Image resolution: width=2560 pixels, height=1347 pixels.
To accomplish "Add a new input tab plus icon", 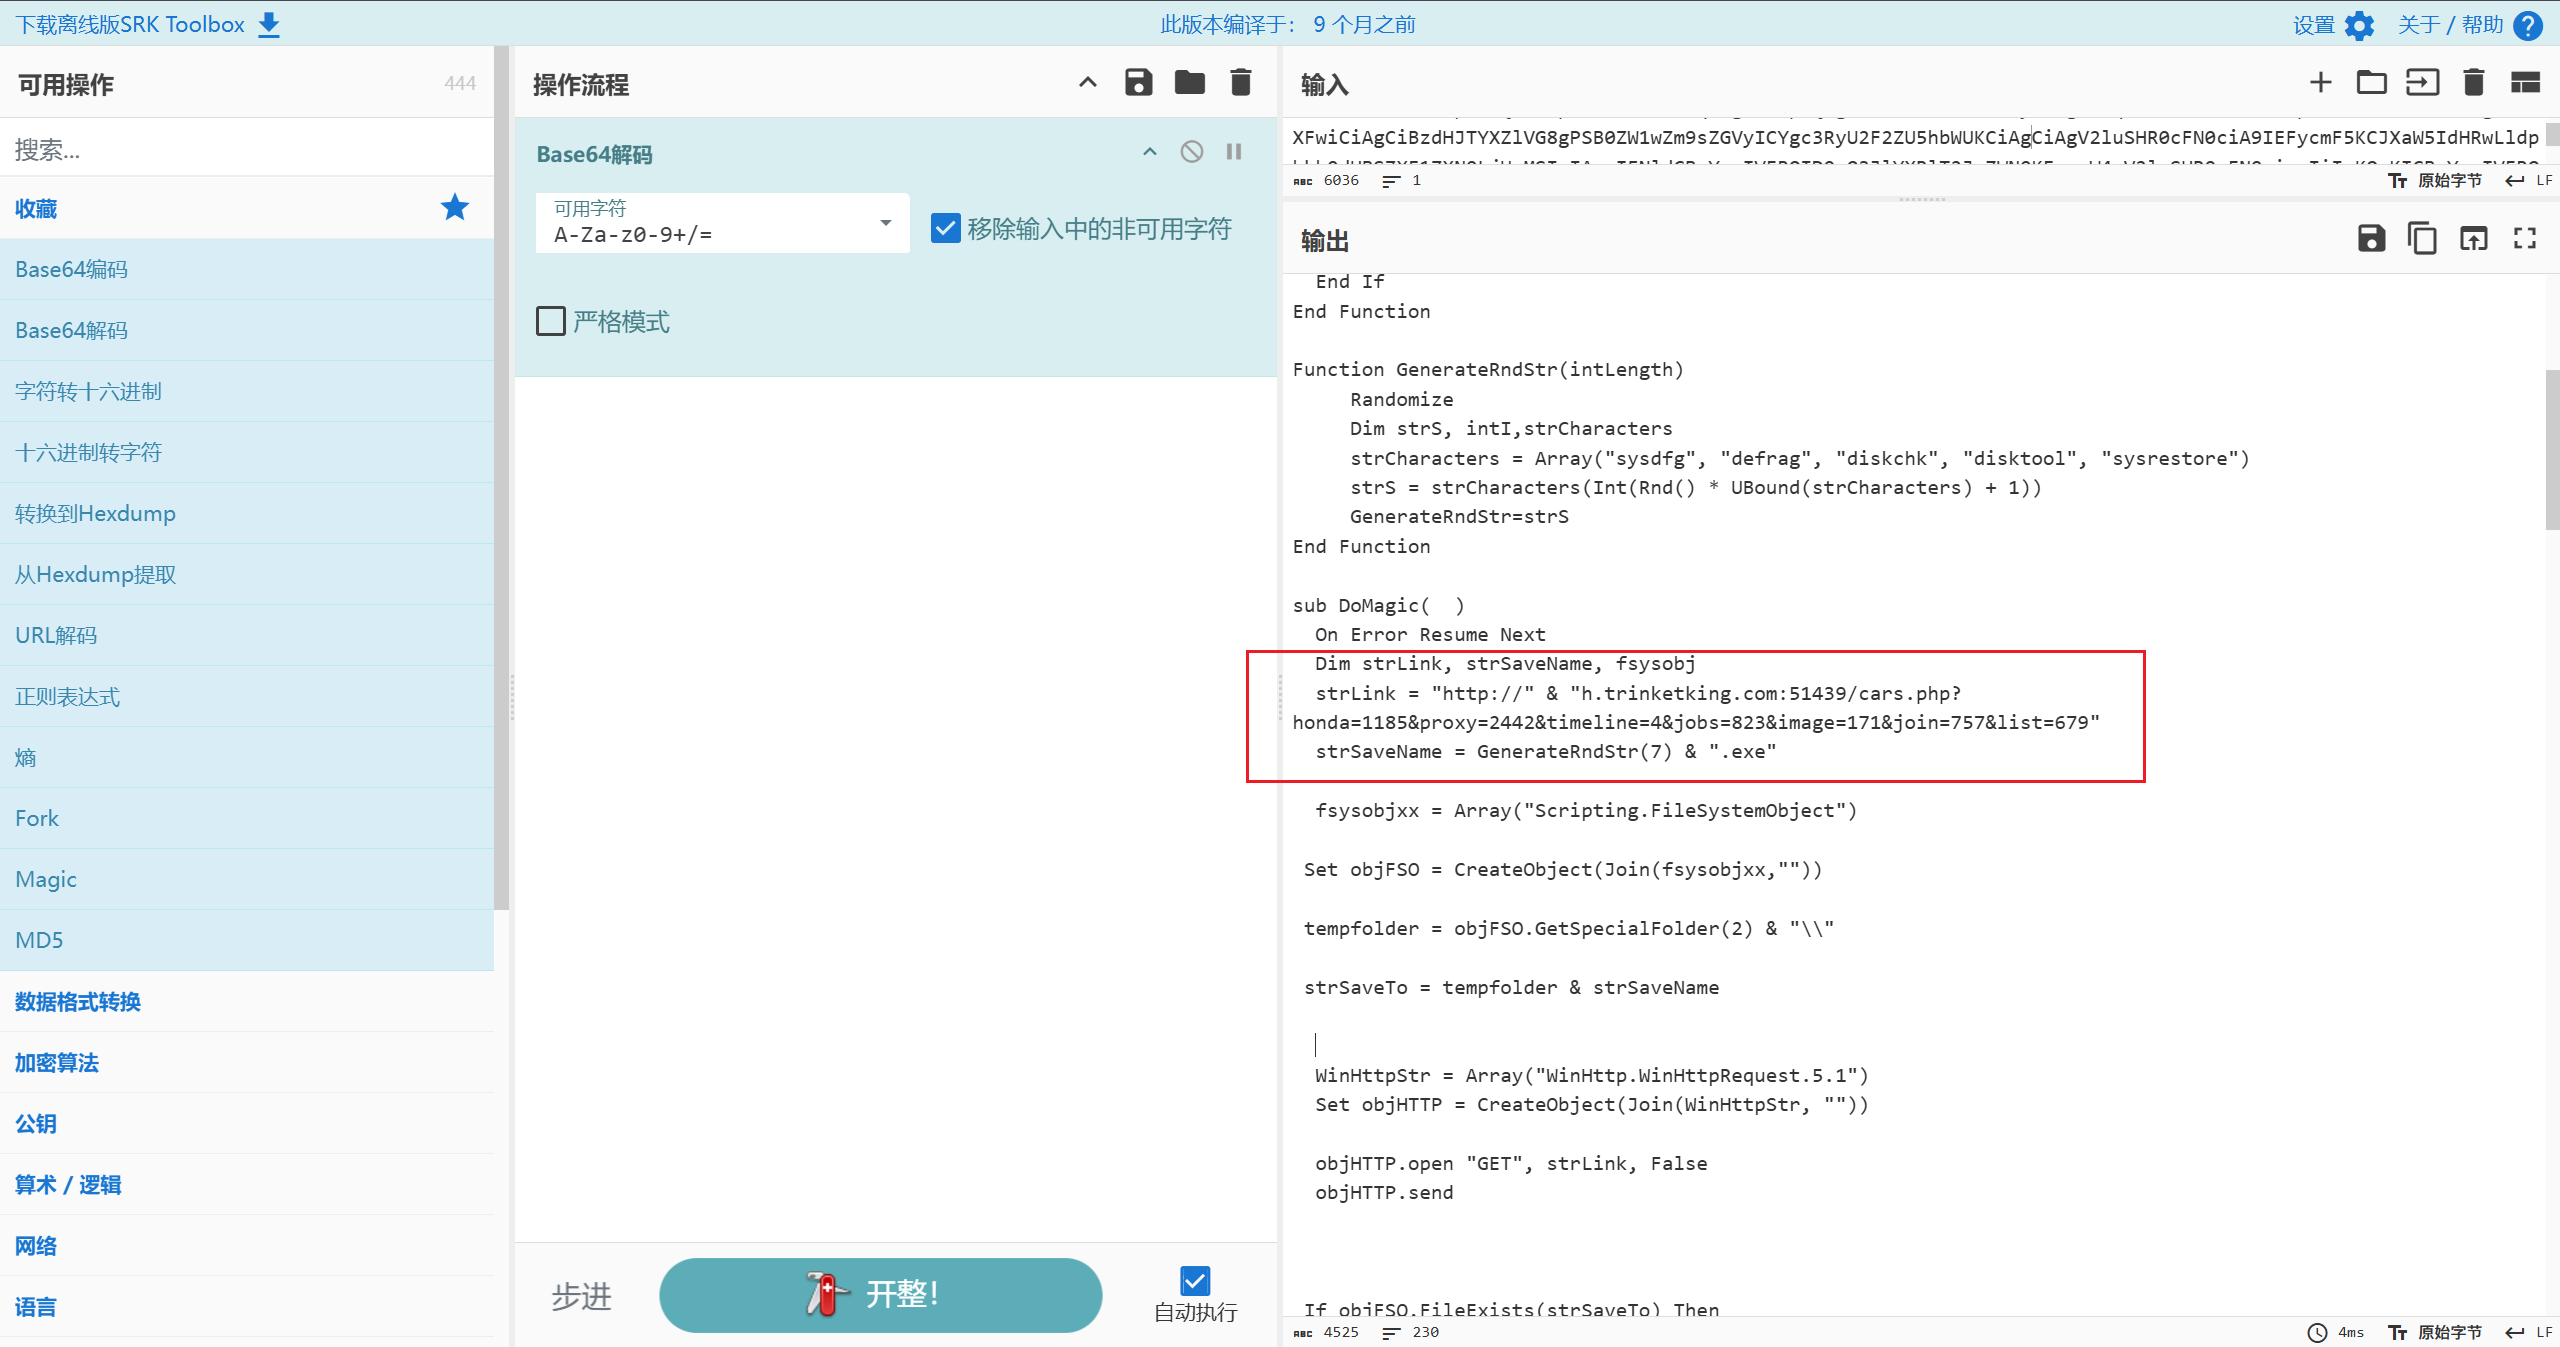I will [x=2321, y=83].
